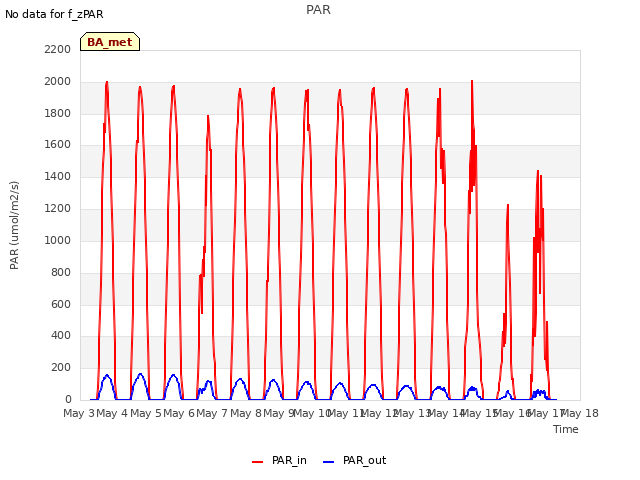Click the 0 y-axis tick label
Image resolution: width=640 pixels, height=480 pixels.
[x=68, y=400]
